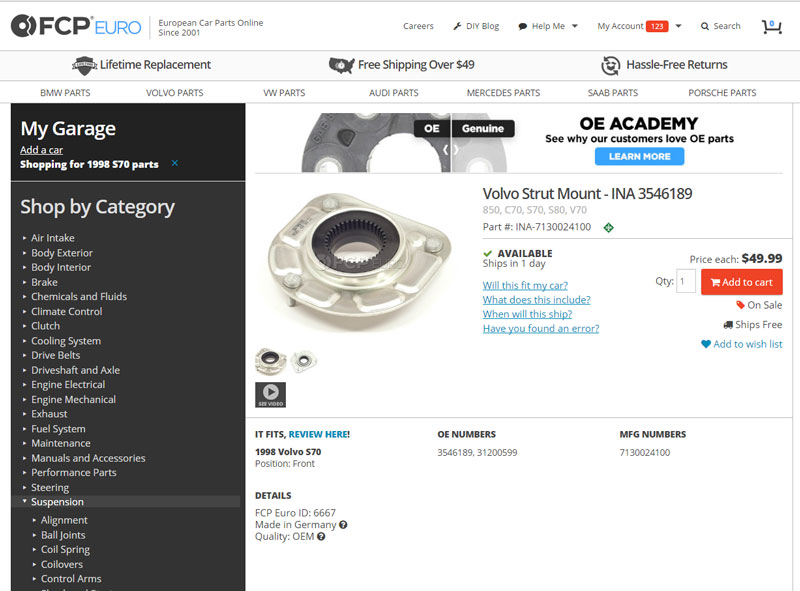
Task: Open the Porsche Parts tab
Action: click(722, 93)
